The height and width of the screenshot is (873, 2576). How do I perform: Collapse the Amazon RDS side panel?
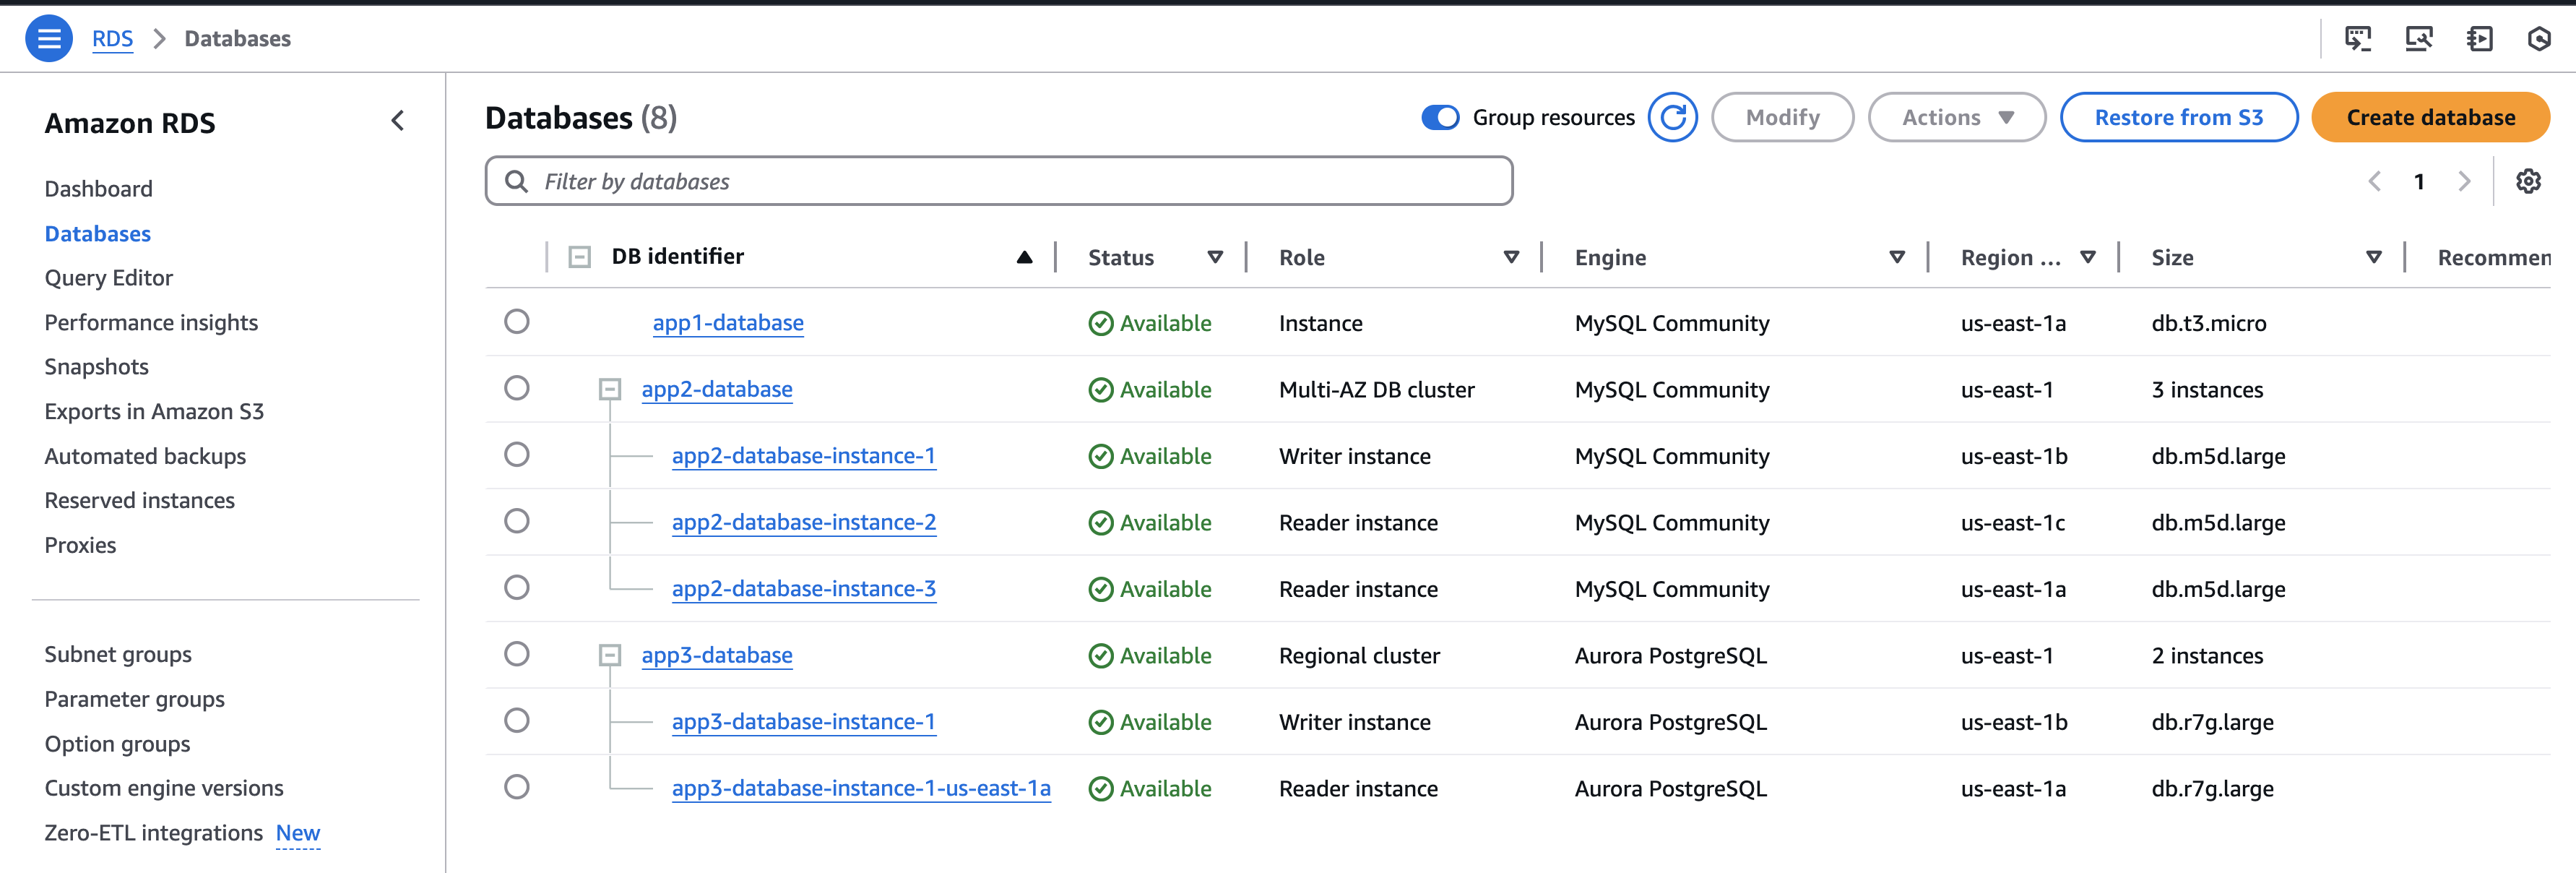(398, 121)
